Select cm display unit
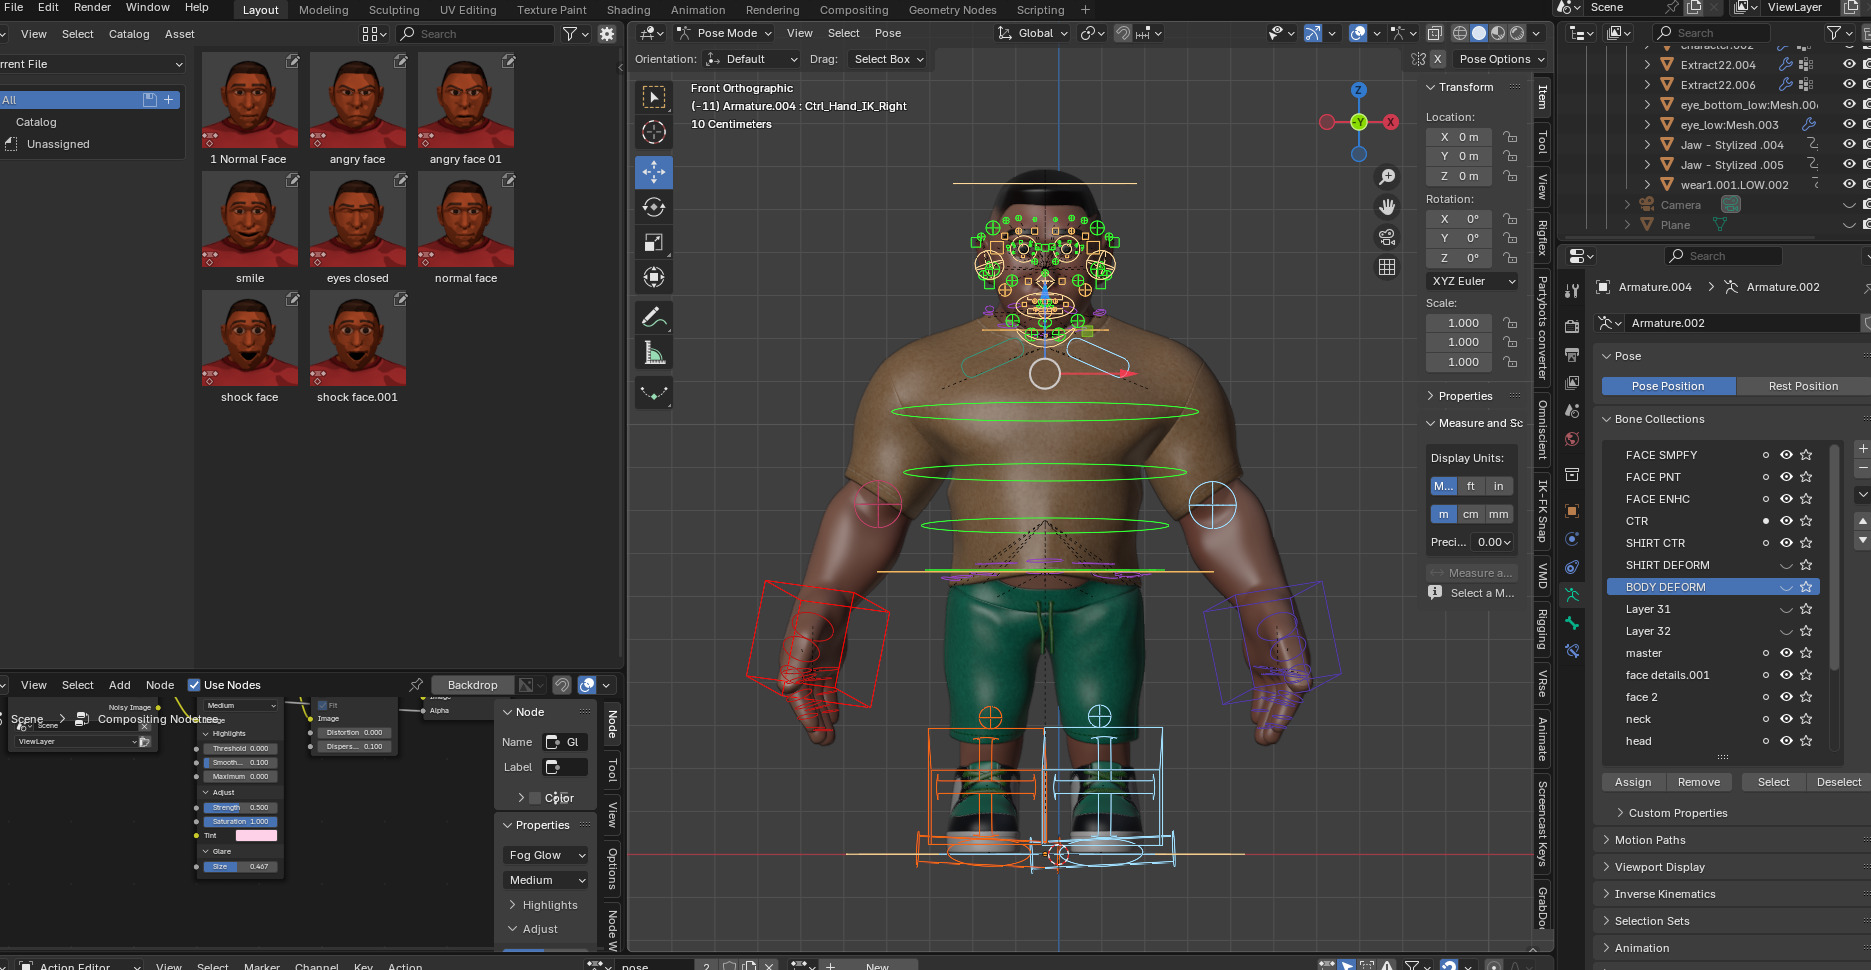 (x=1470, y=514)
